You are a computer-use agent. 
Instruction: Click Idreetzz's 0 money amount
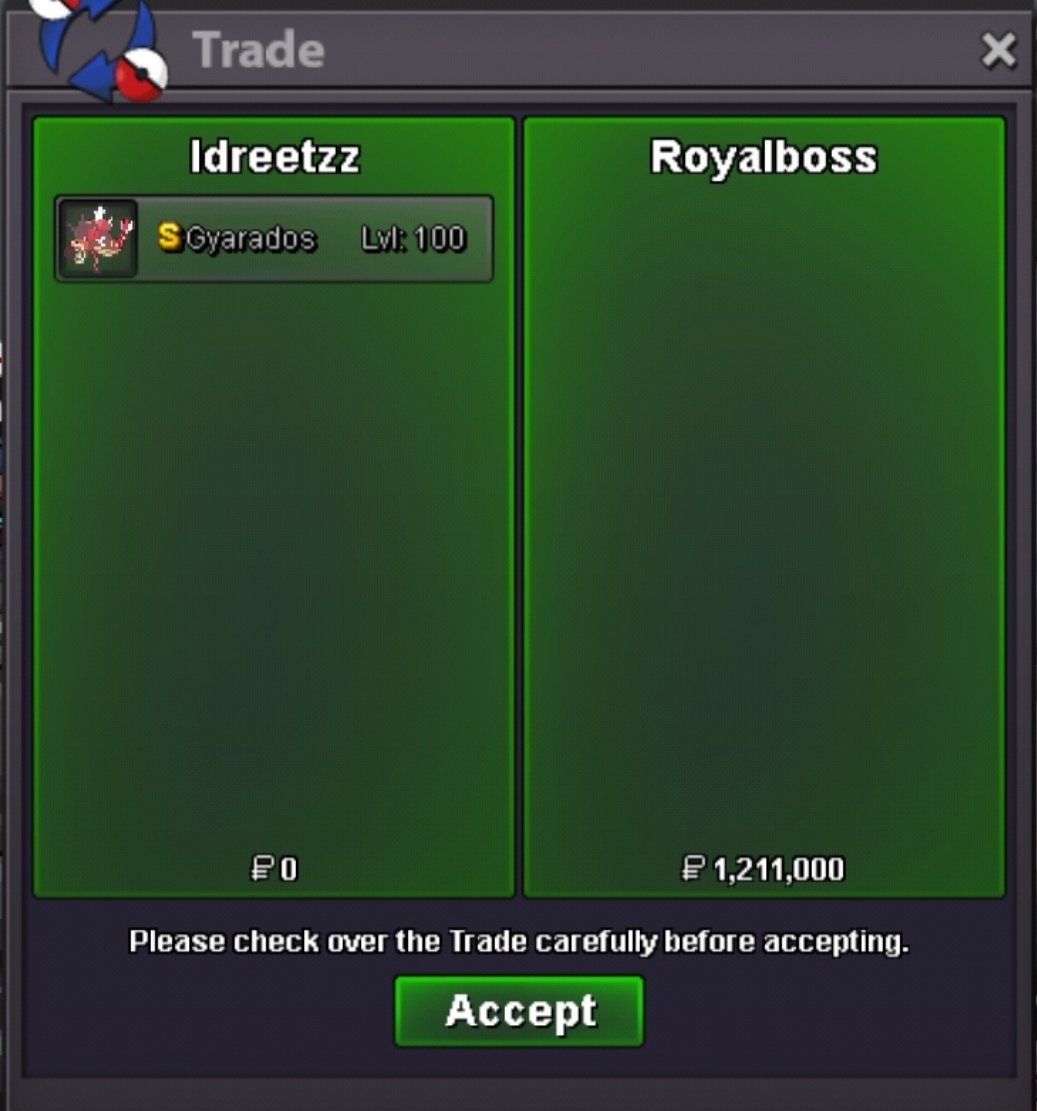288,869
